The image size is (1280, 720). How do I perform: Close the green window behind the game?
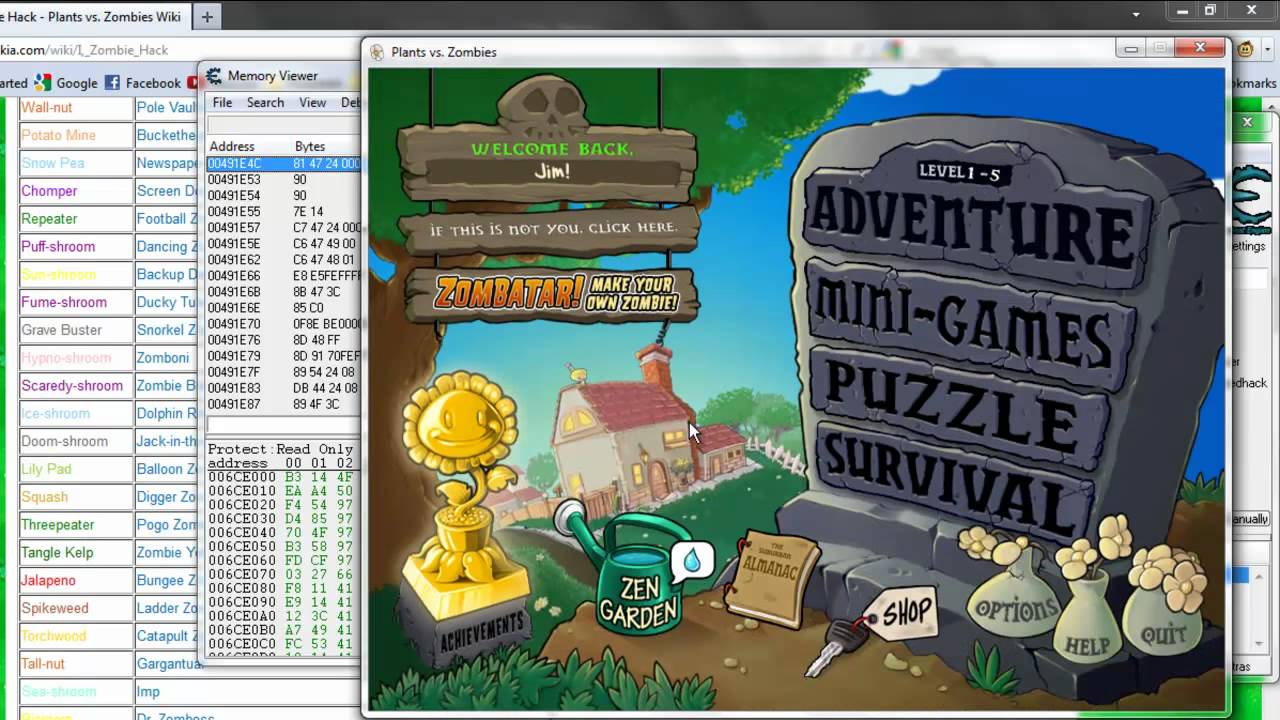pyautogui.click(x=1247, y=122)
